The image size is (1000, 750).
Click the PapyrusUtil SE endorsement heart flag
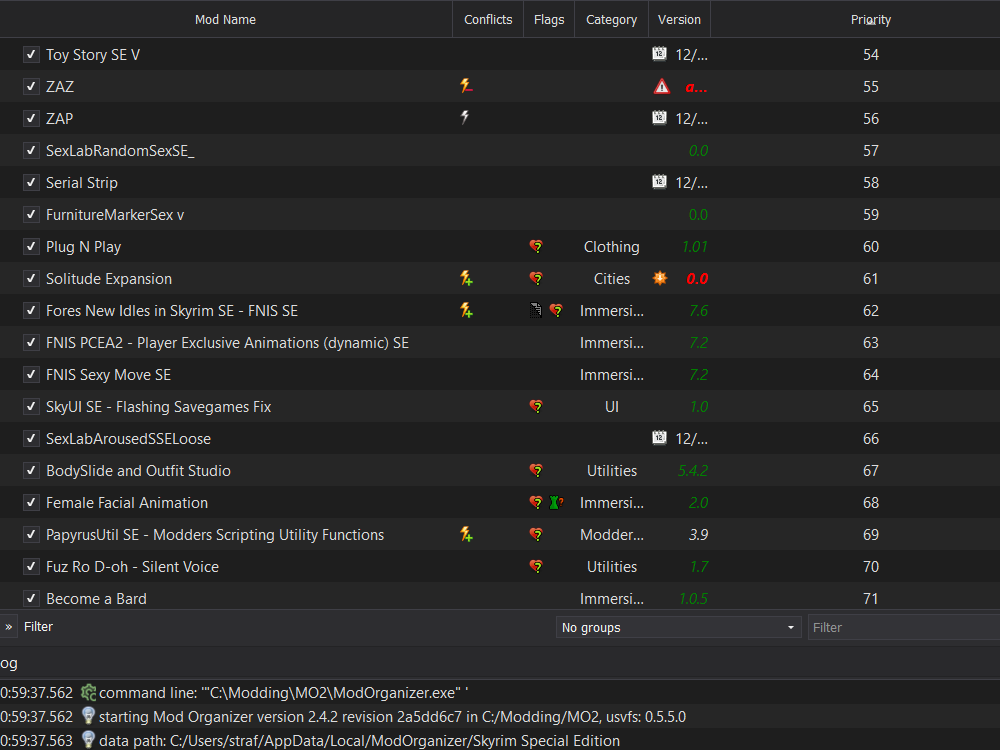(x=536, y=534)
